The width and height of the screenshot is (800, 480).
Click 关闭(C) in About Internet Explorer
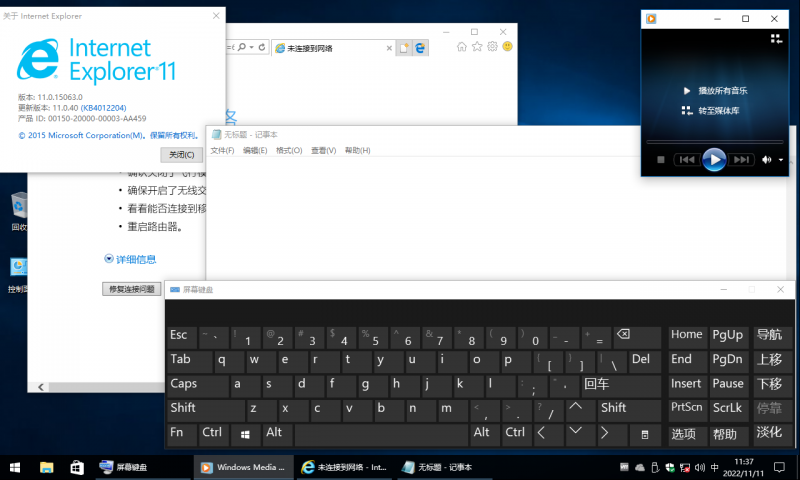coord(182,155)
